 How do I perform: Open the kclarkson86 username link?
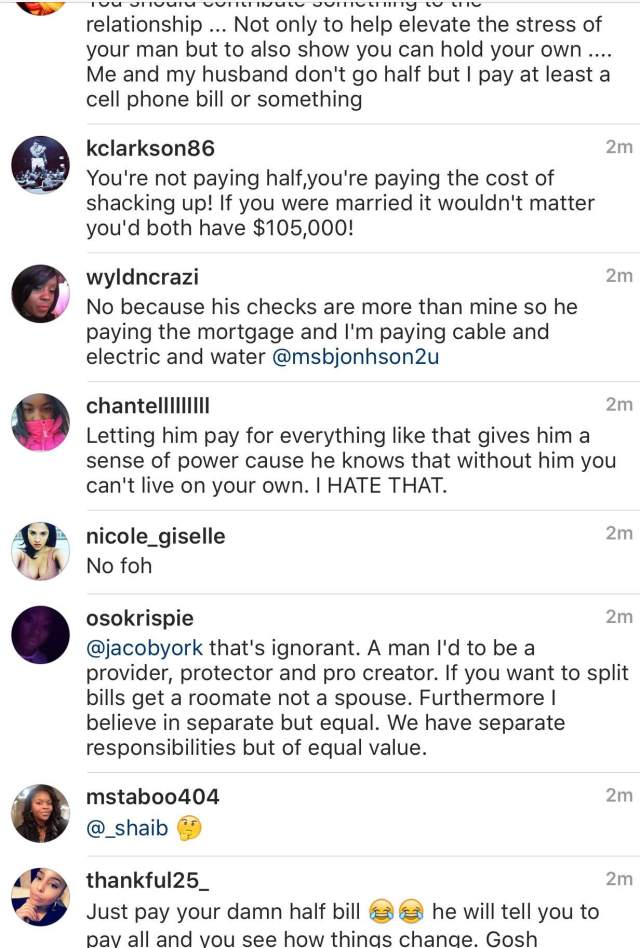pyautogui.click(x=150, y=149)
